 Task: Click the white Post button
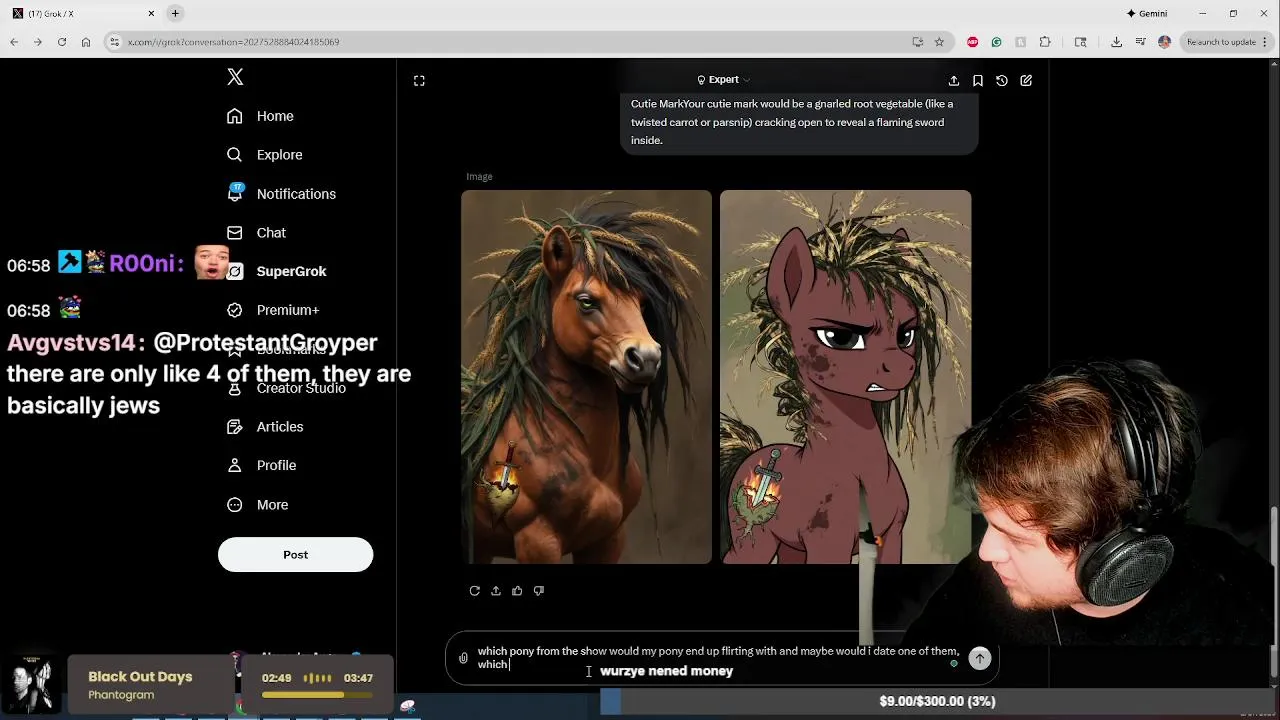pyautogui.click(x=295, y=555)
